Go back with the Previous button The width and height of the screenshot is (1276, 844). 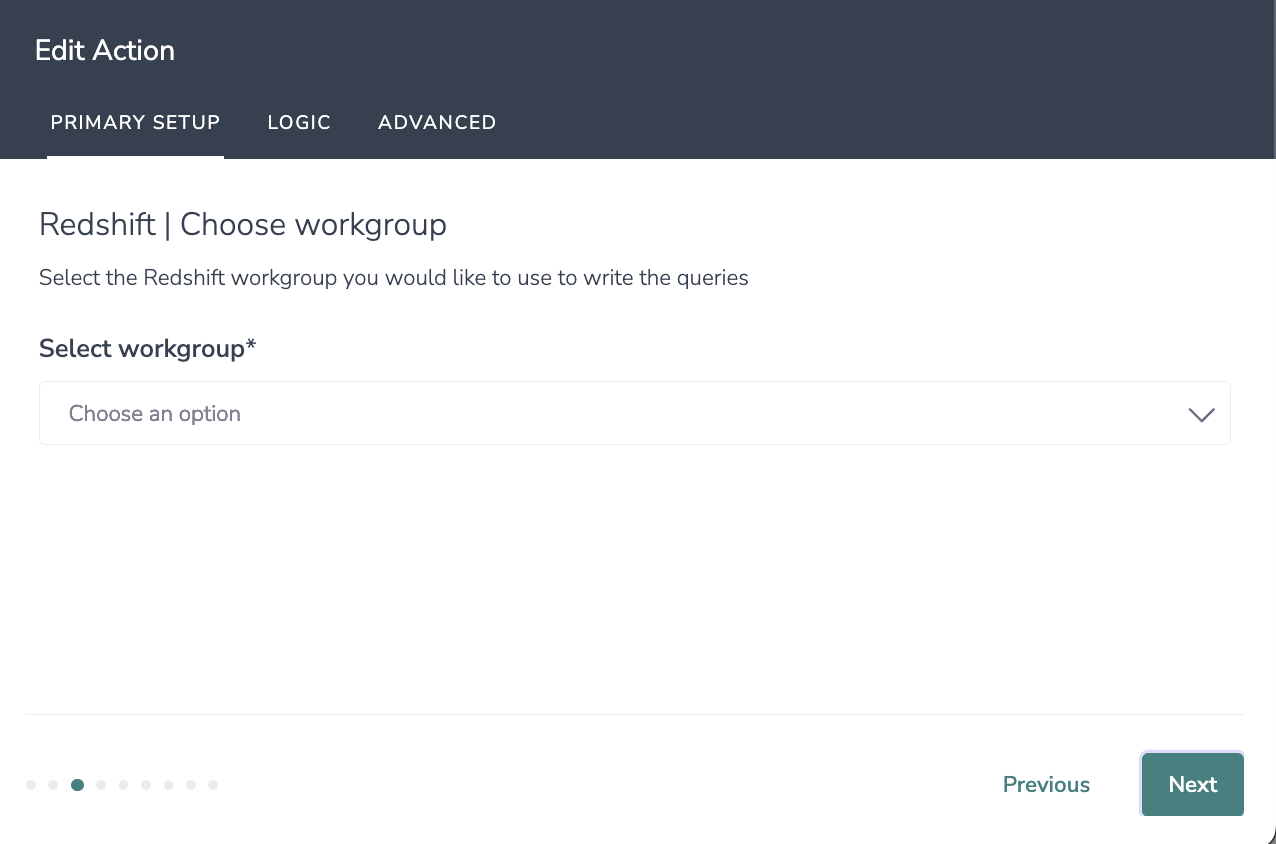[1046, 785]
